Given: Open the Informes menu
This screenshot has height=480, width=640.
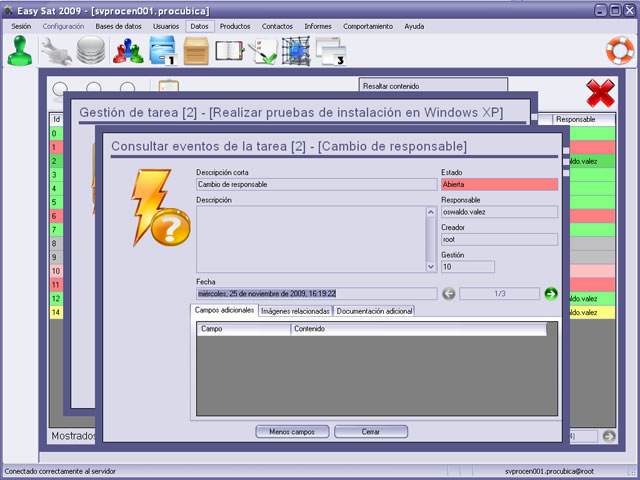Looking at the screenshot, I should (x=318, y=26).
